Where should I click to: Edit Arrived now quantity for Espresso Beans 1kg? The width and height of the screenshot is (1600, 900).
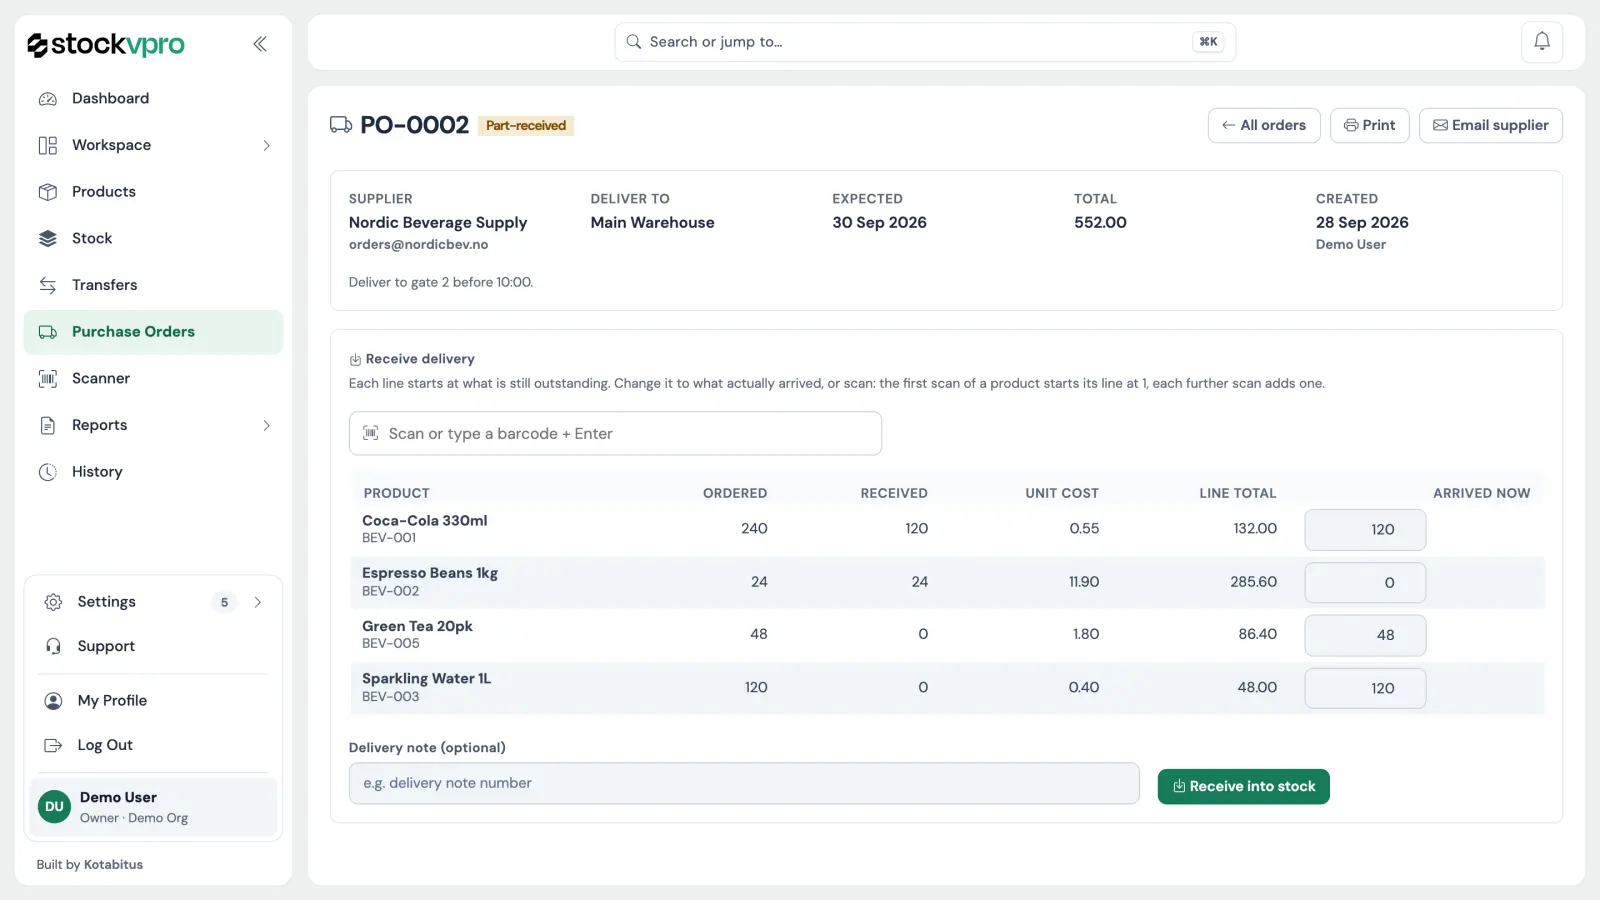coord(1365,583)
